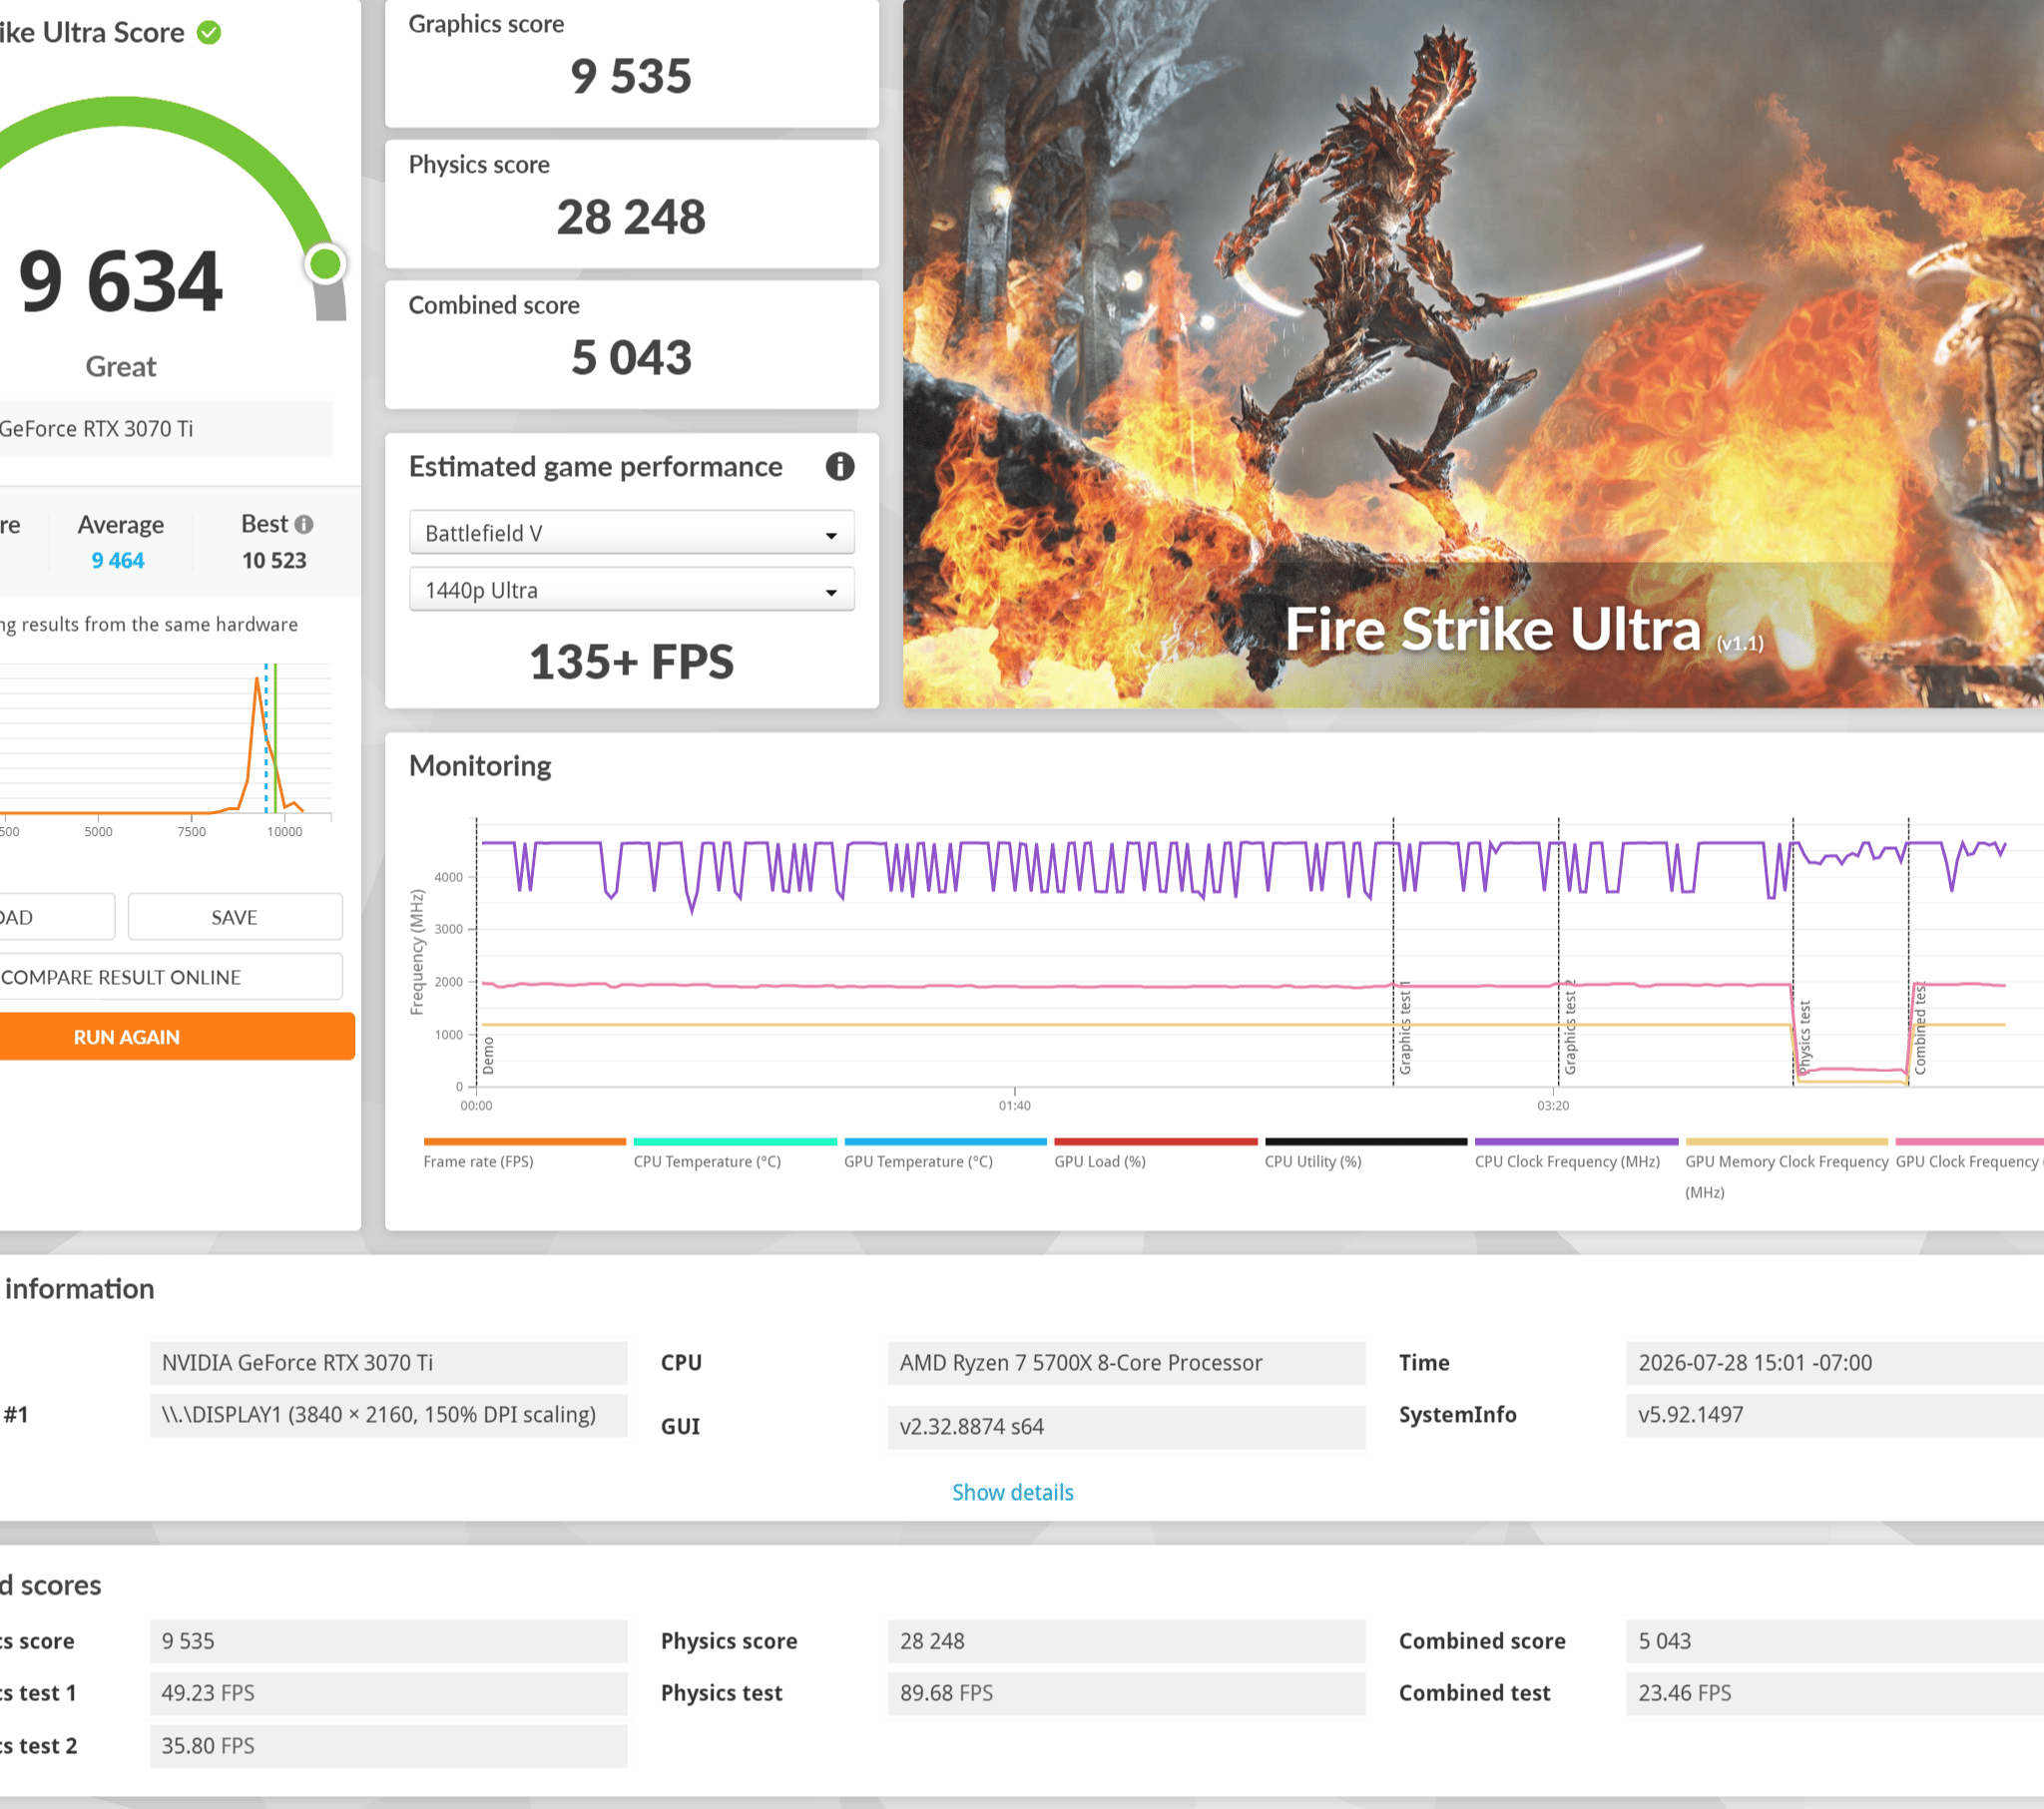This screenshot has height=1809, width=2044.
Task: Click the green validated checkmark beside Ultra Score
Action: click(209, 32)
